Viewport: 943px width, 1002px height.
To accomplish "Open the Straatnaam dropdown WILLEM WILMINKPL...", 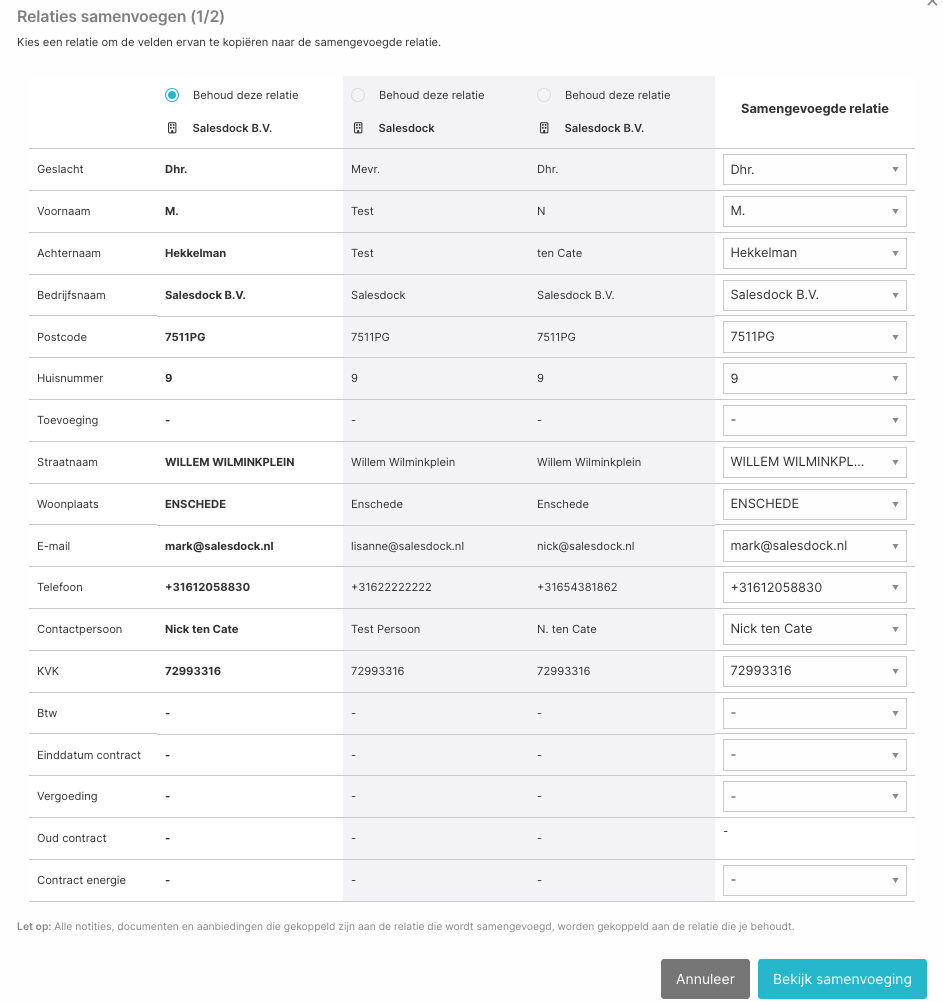I will point(815,462).
